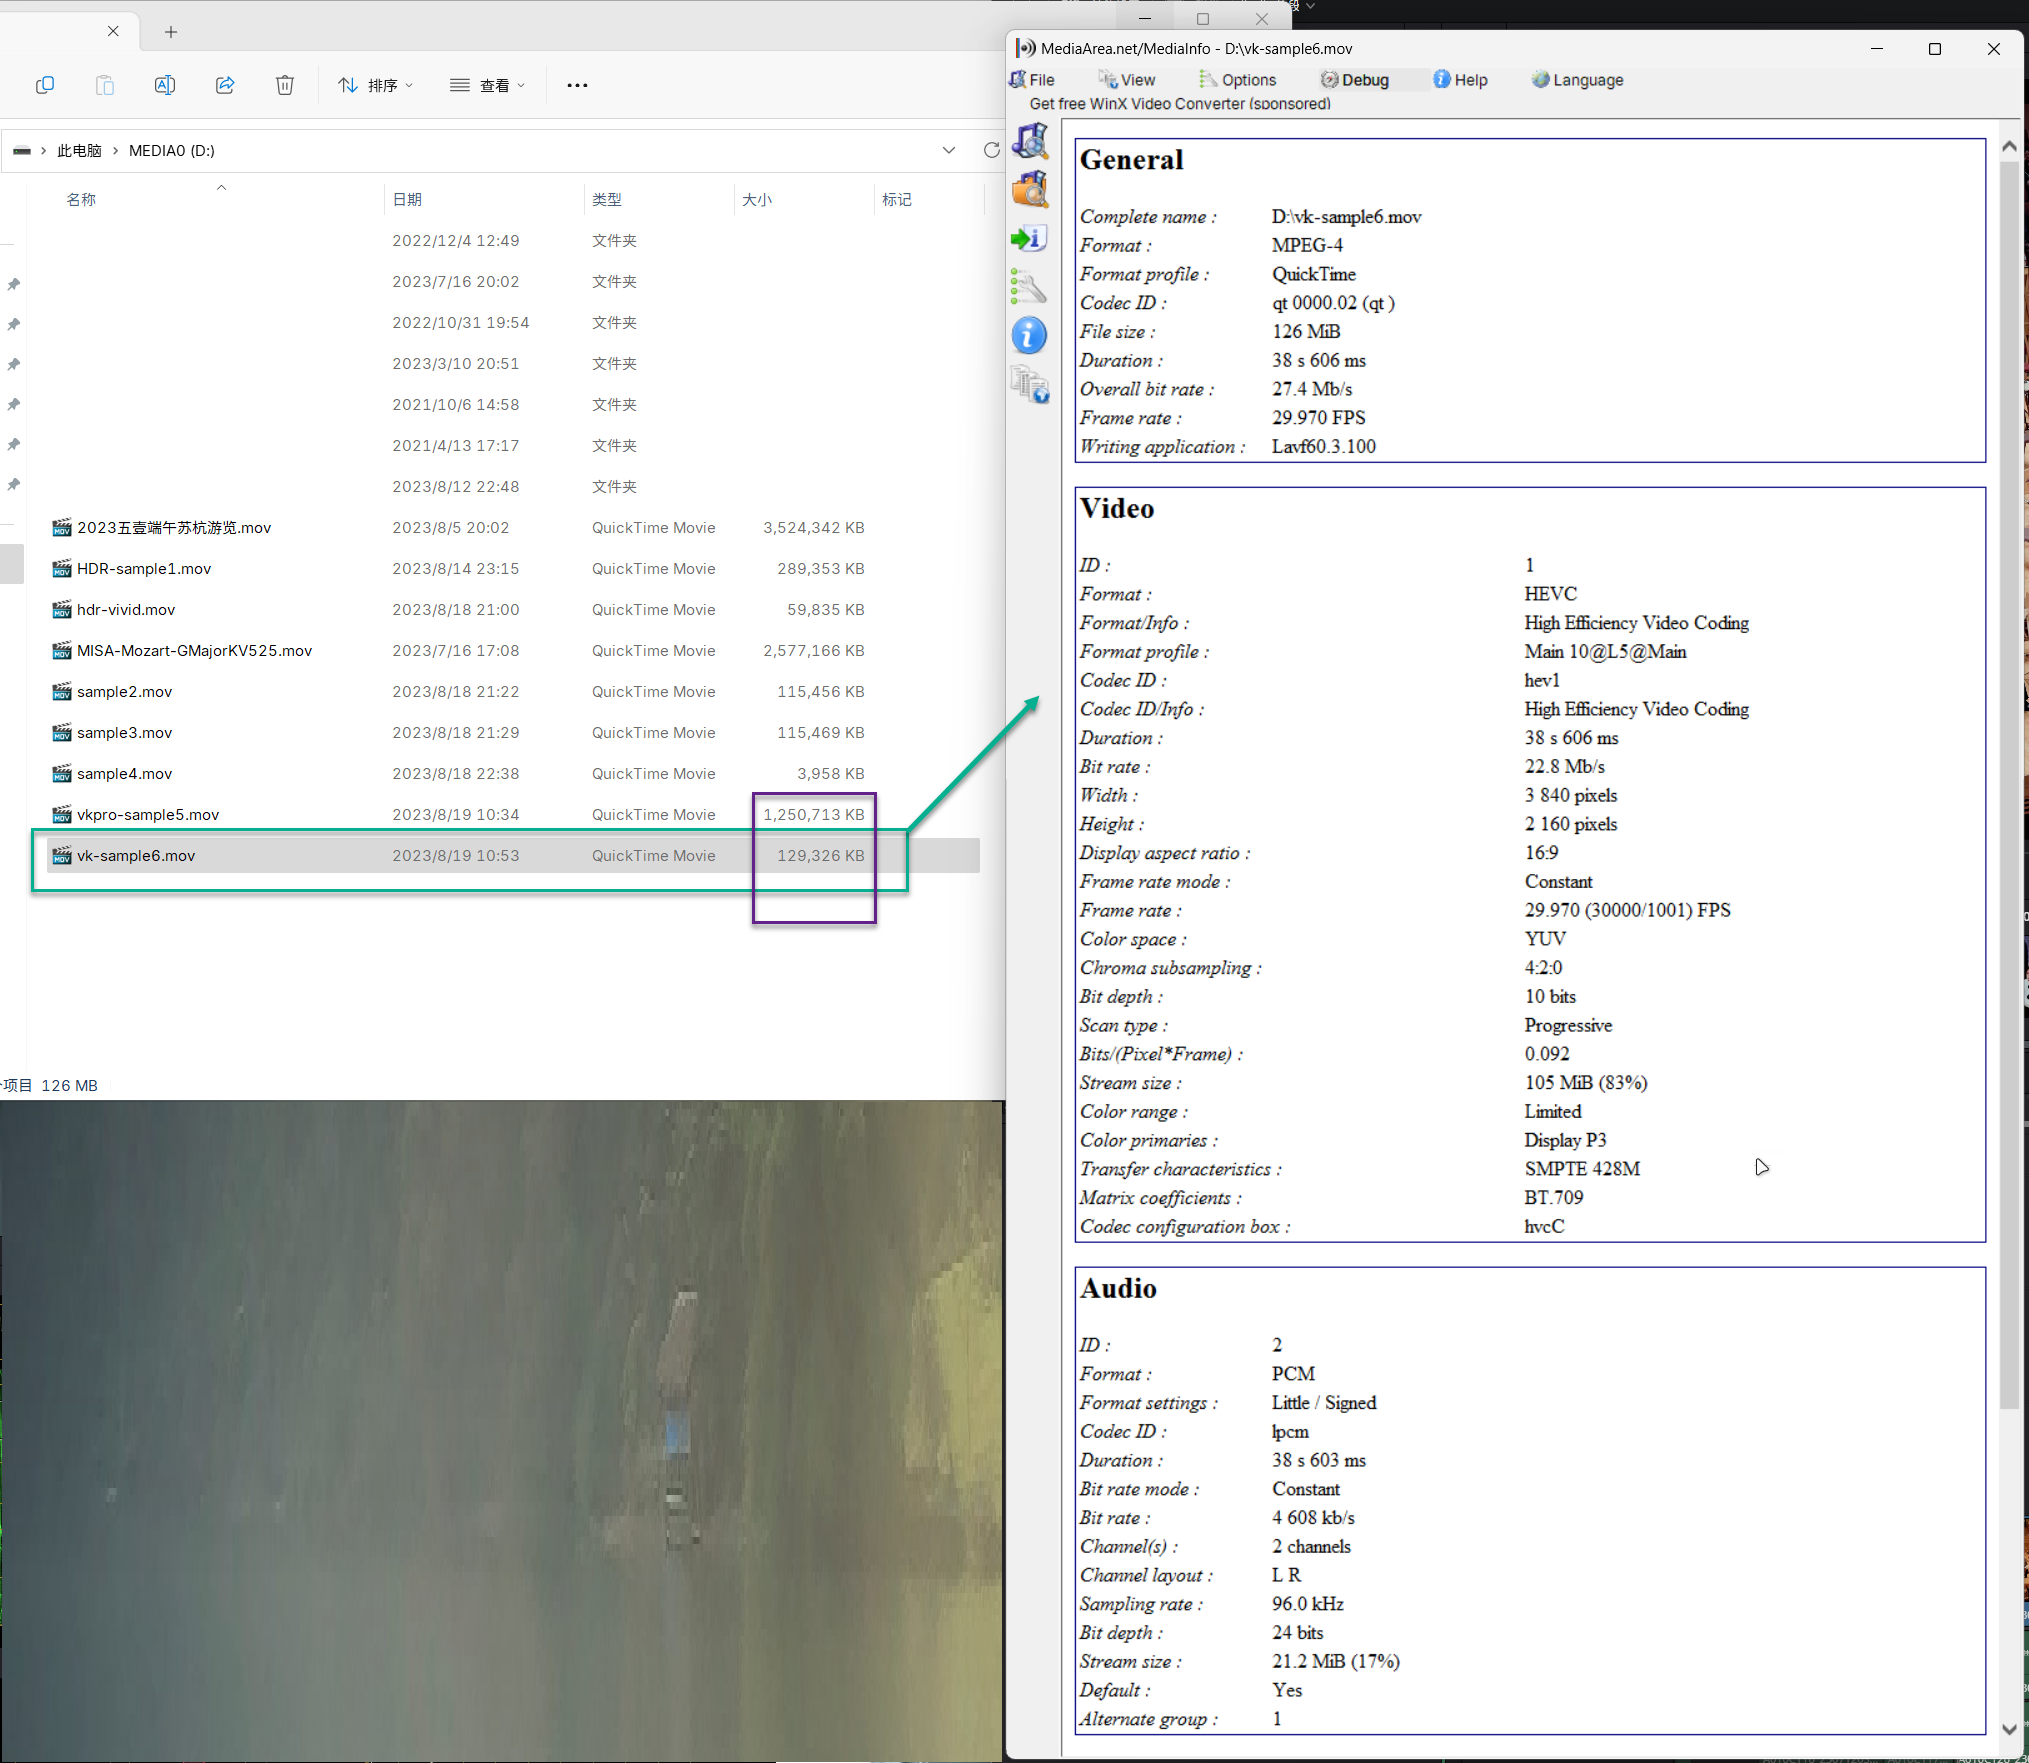2029x1763 pixels.
Task: Click the share icon in Explorer toolbar
Action: pyautogui.click(x=225, y=85)
